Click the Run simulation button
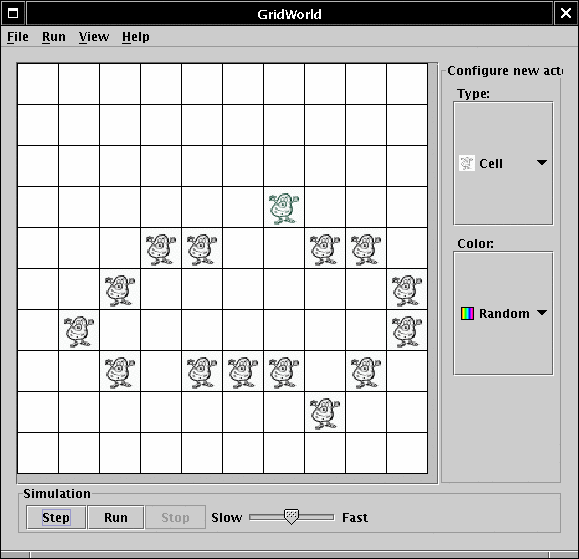 [116, 517]
